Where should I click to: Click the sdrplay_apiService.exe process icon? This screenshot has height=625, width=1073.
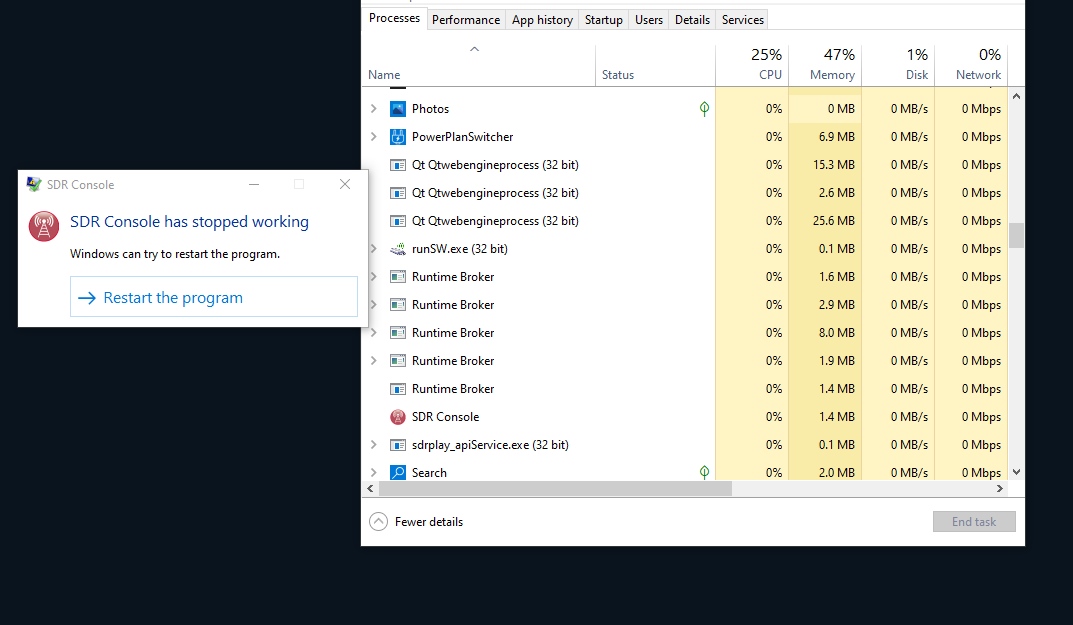tap(397, 445)
